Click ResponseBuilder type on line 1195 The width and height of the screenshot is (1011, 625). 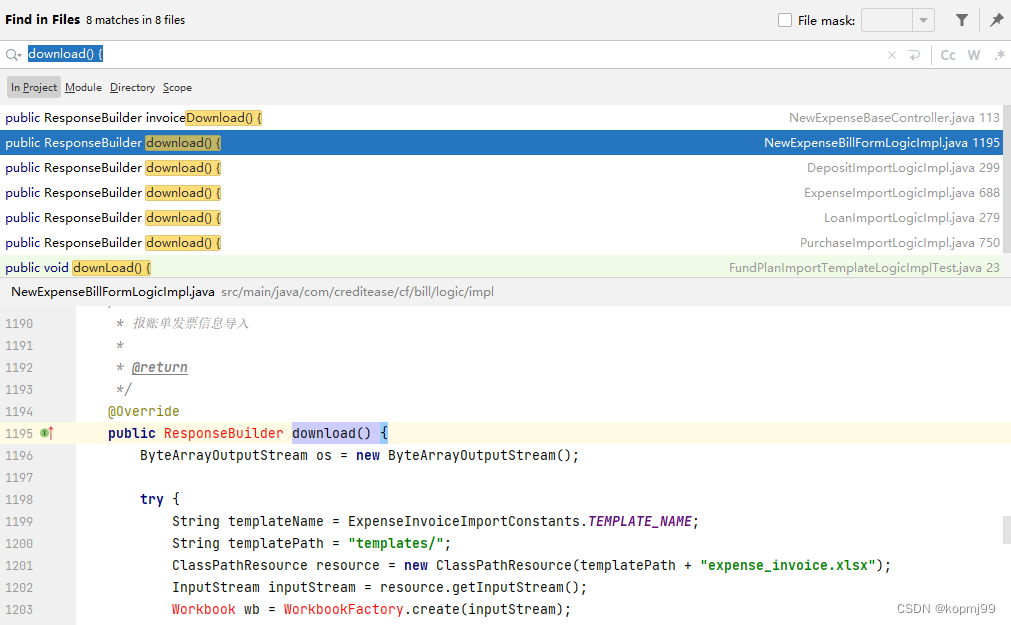(223, 433)
